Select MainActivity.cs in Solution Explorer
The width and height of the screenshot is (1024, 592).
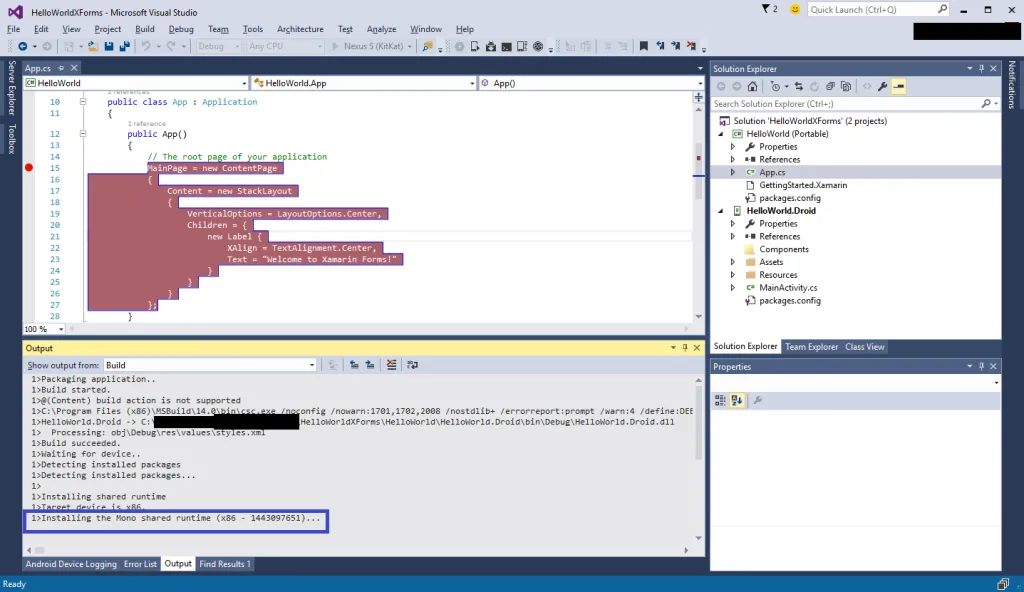(788, 288)
